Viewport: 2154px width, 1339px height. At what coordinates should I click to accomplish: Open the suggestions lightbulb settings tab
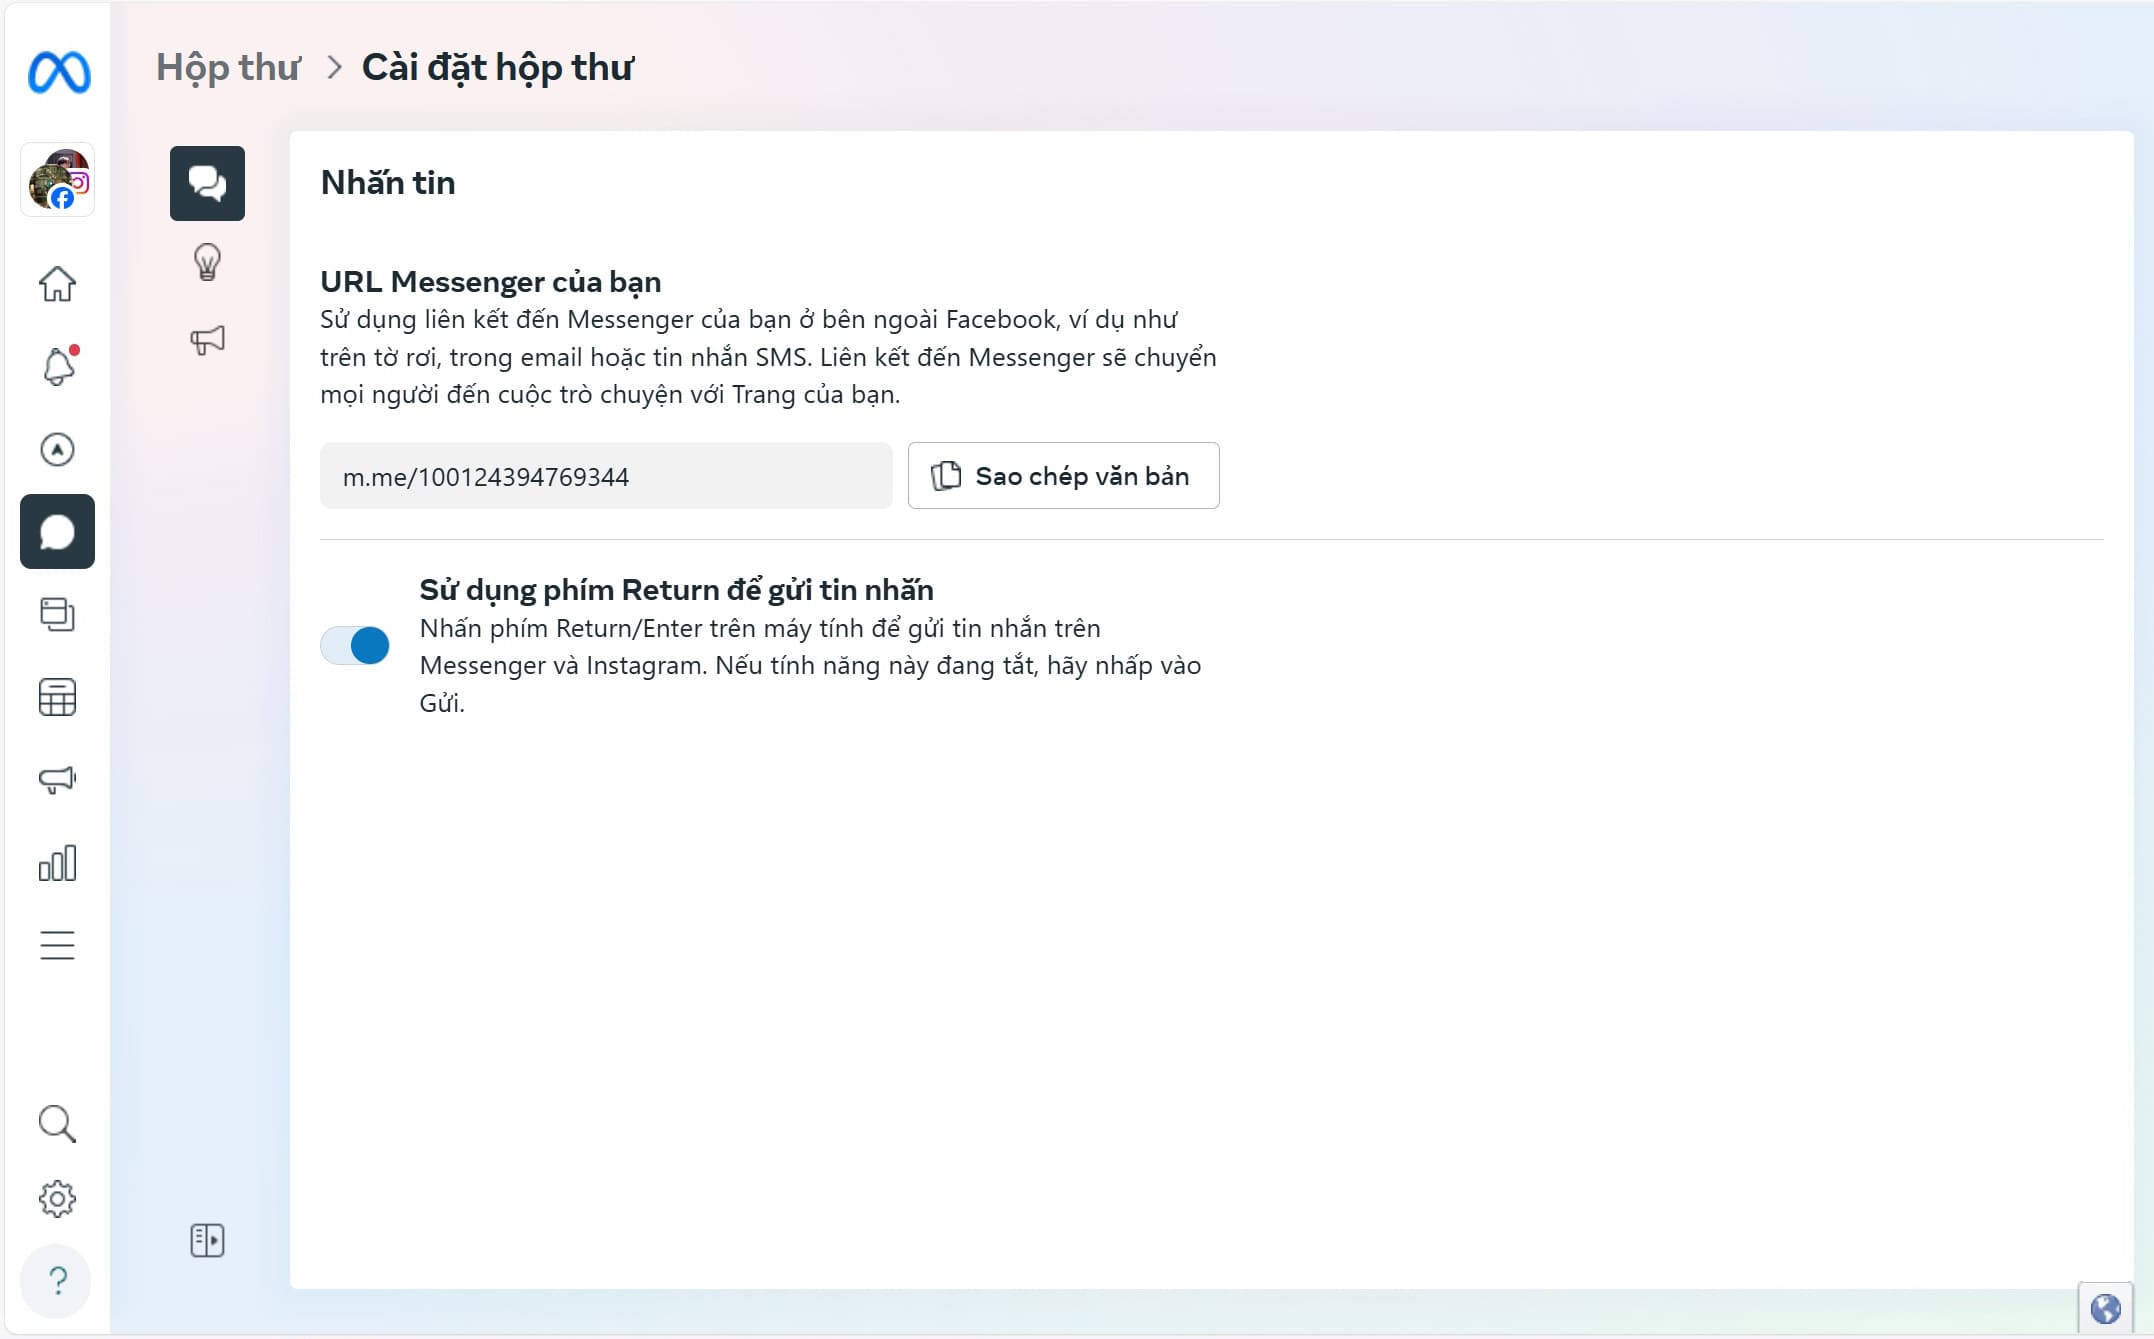(x=207, y=262)
